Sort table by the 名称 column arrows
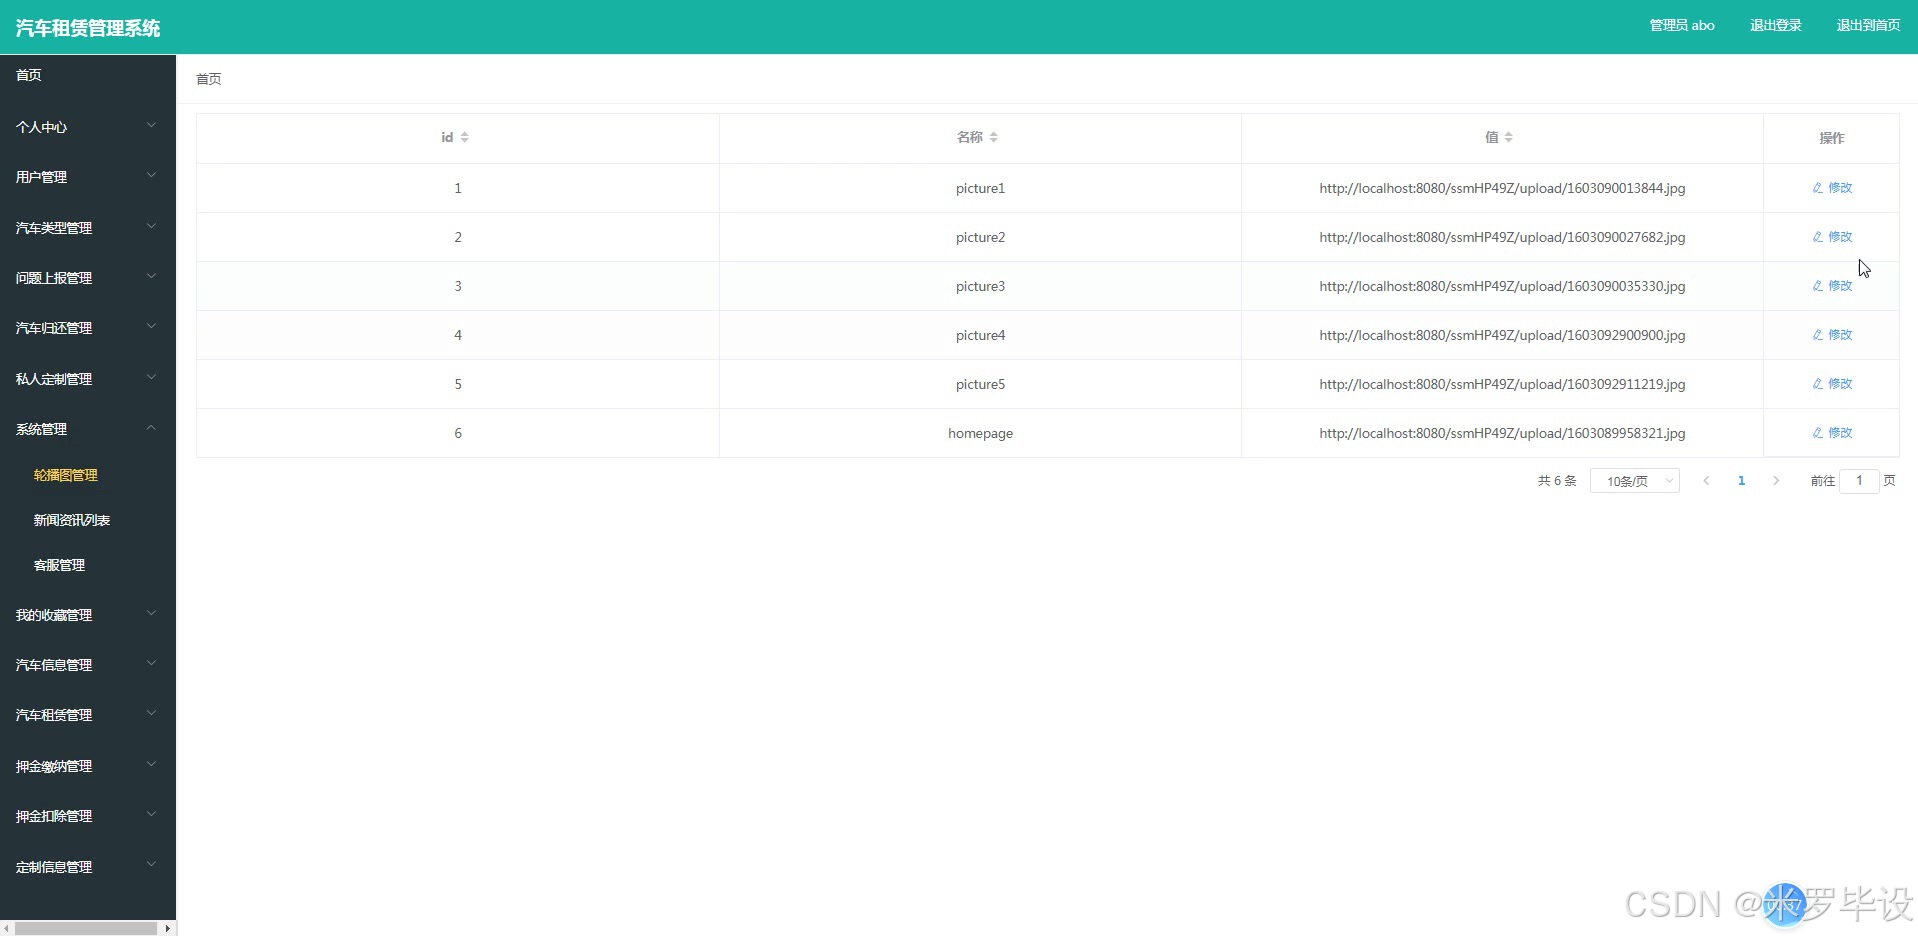The height and width of the screenshot is (936, 1918). (x=993, y=137)
